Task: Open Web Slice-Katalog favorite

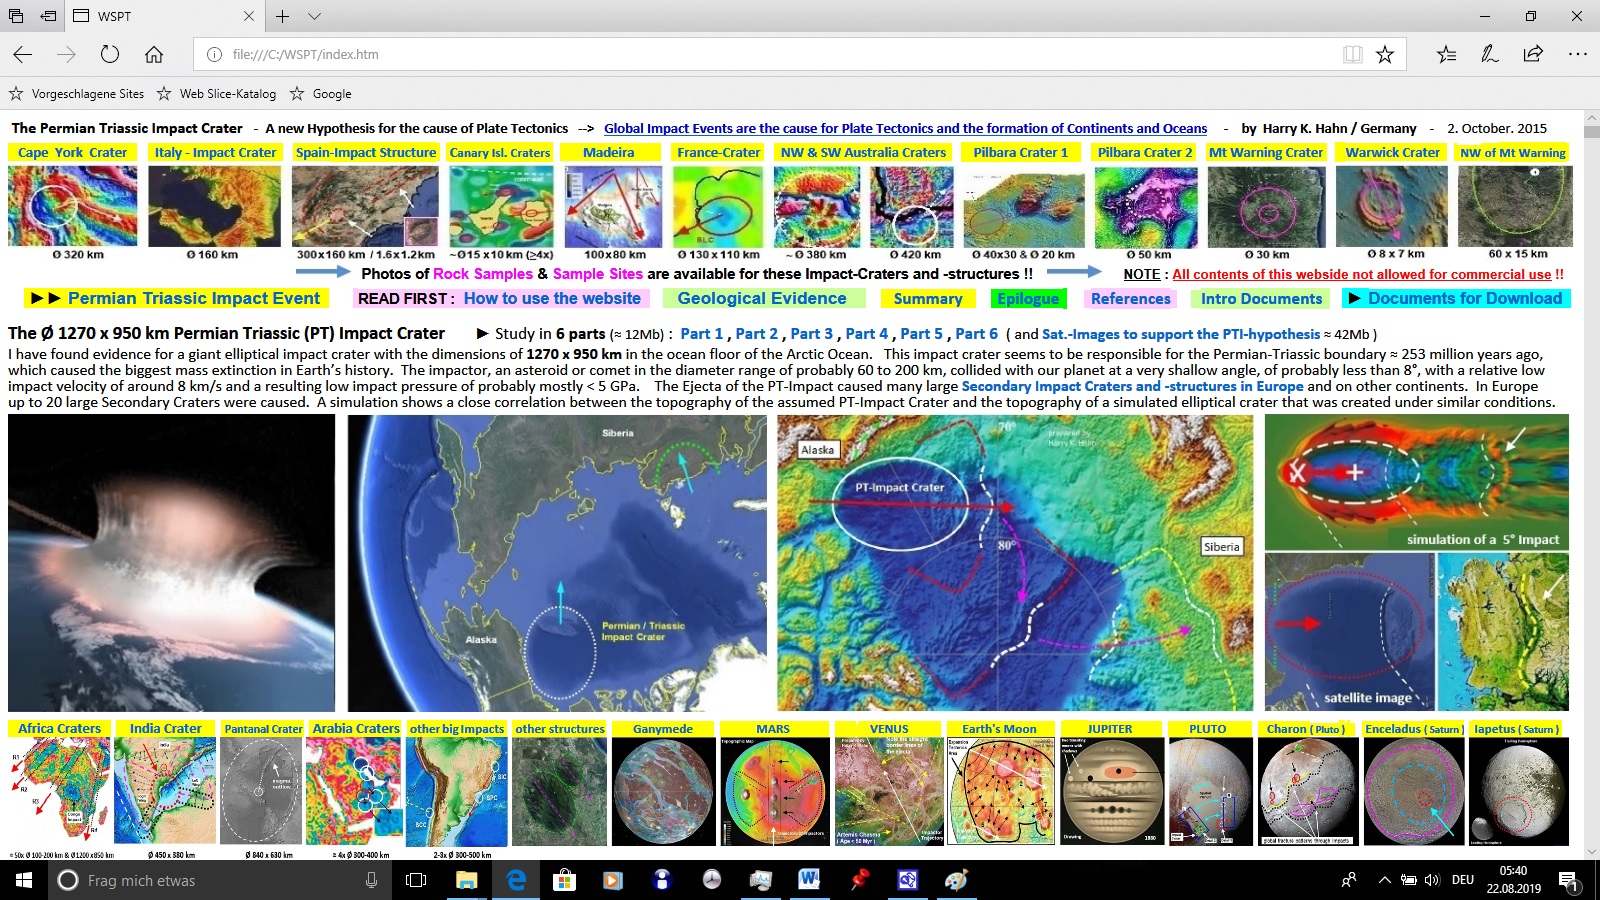Action: 216,94
